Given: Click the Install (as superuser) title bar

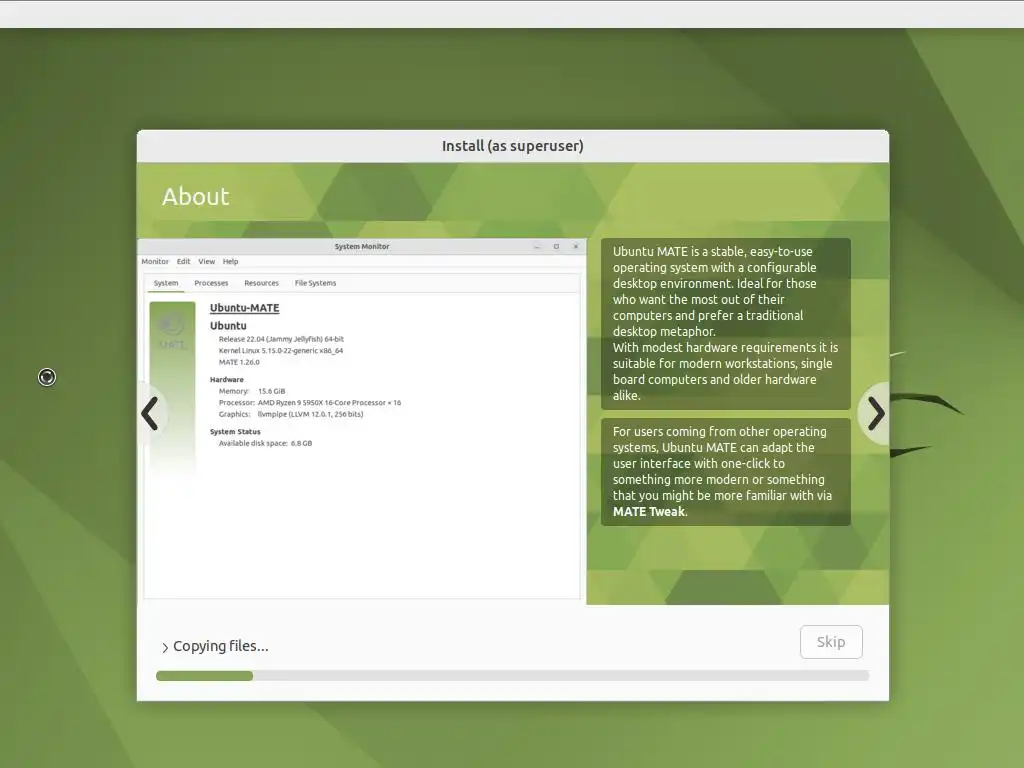Looking at the screenshot, I should pos(513,146).
